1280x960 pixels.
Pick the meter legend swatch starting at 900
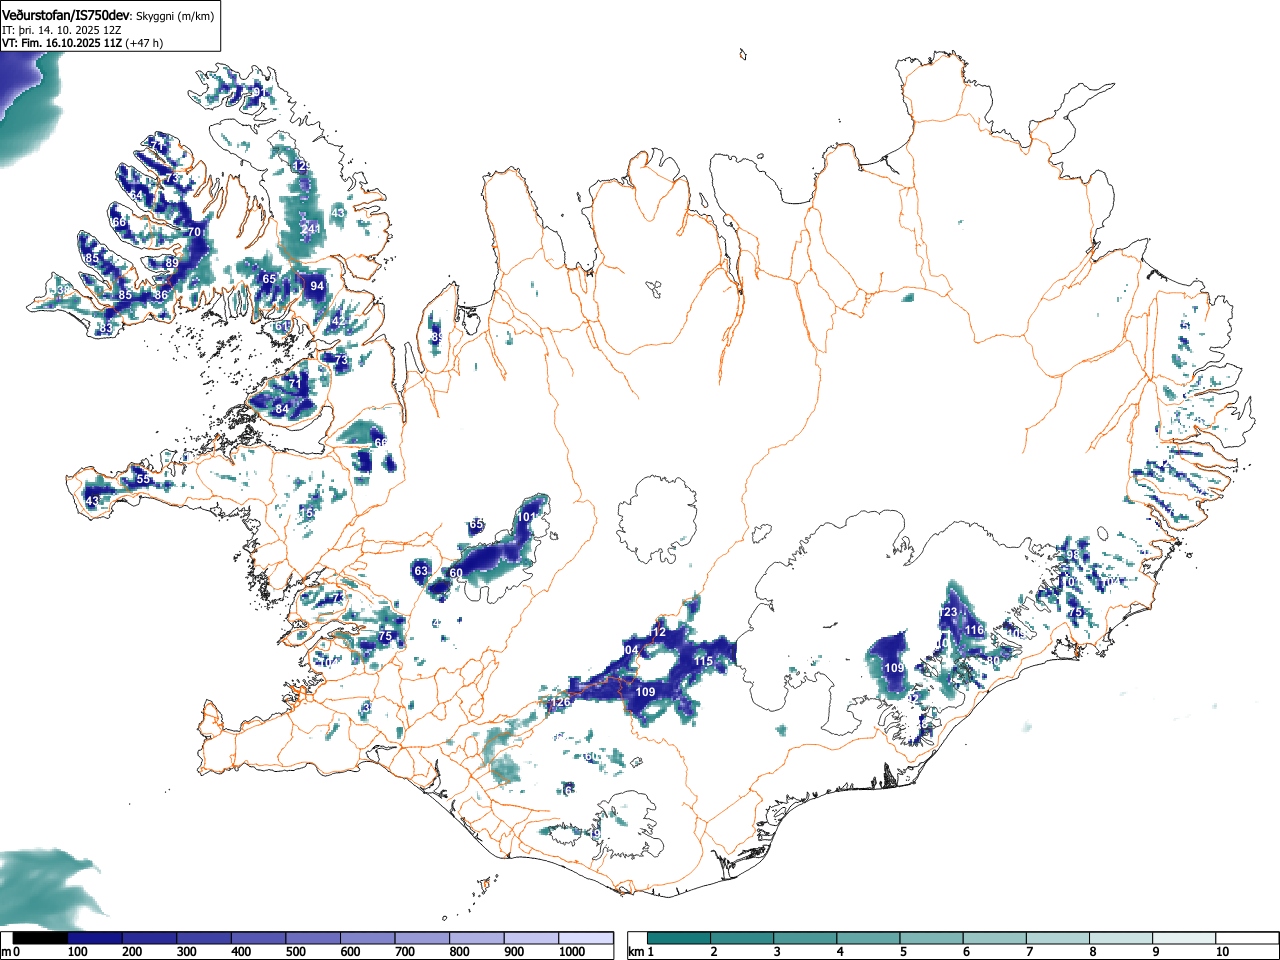click(x=531, y=938)
